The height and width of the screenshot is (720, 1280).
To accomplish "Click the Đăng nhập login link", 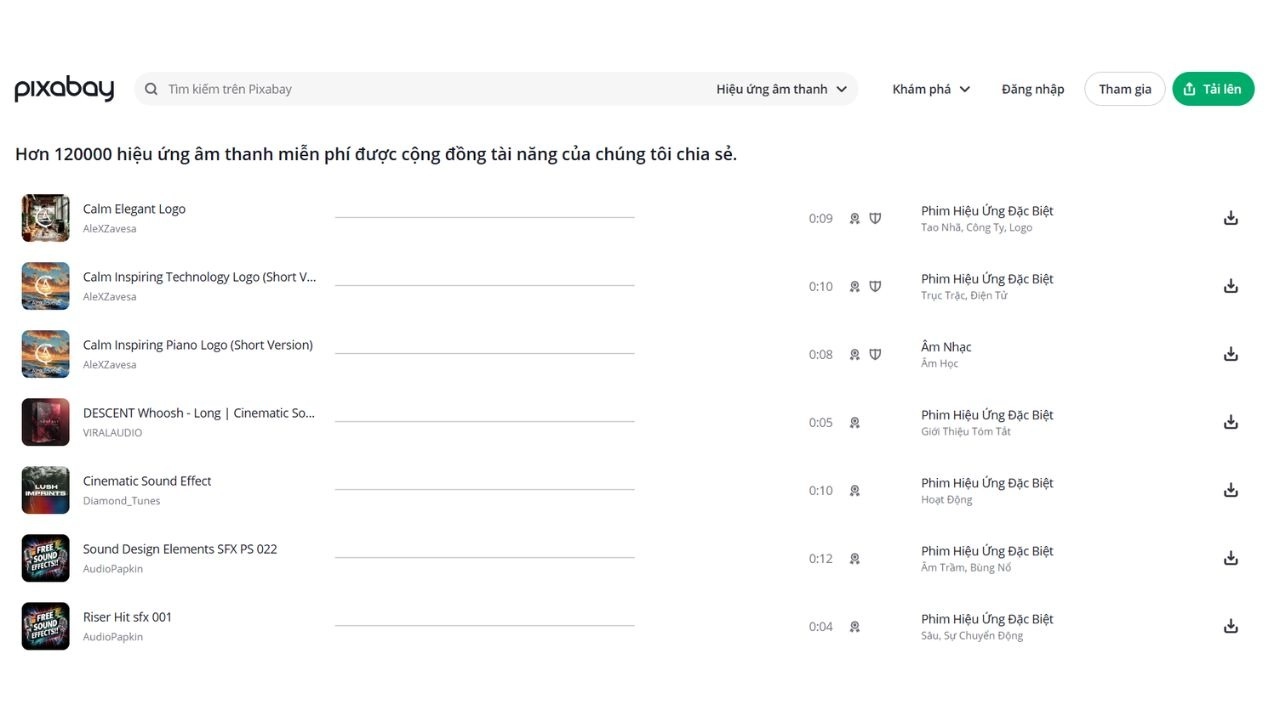I will [1033, 89].
